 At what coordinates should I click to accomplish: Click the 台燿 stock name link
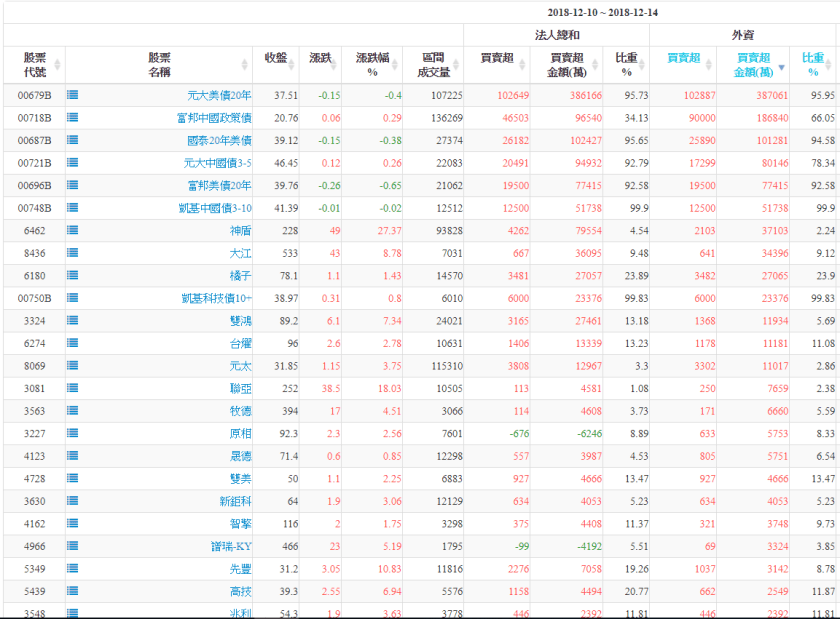tap(240, 343)
